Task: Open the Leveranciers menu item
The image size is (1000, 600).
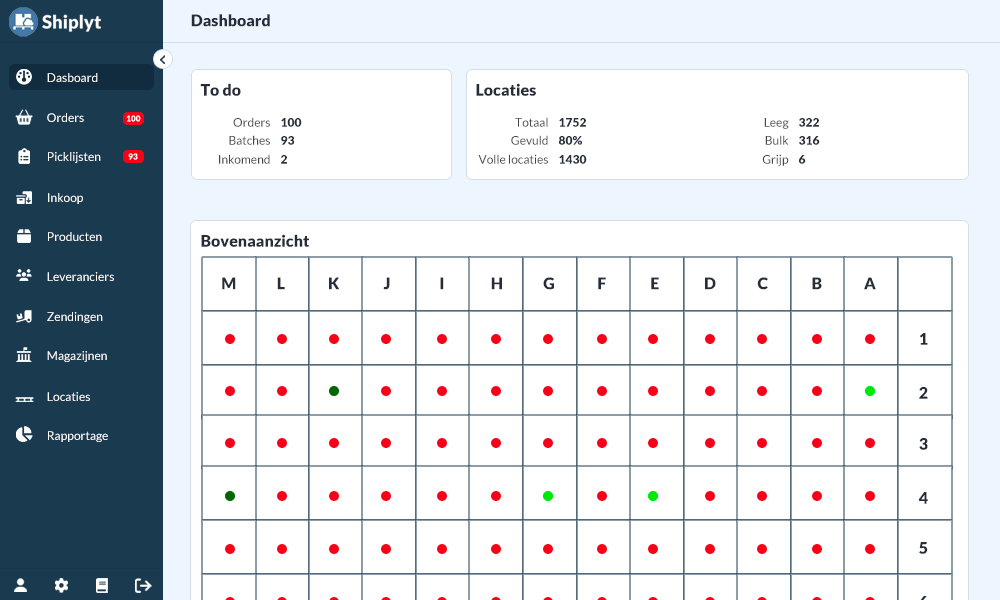Action: 80,277
